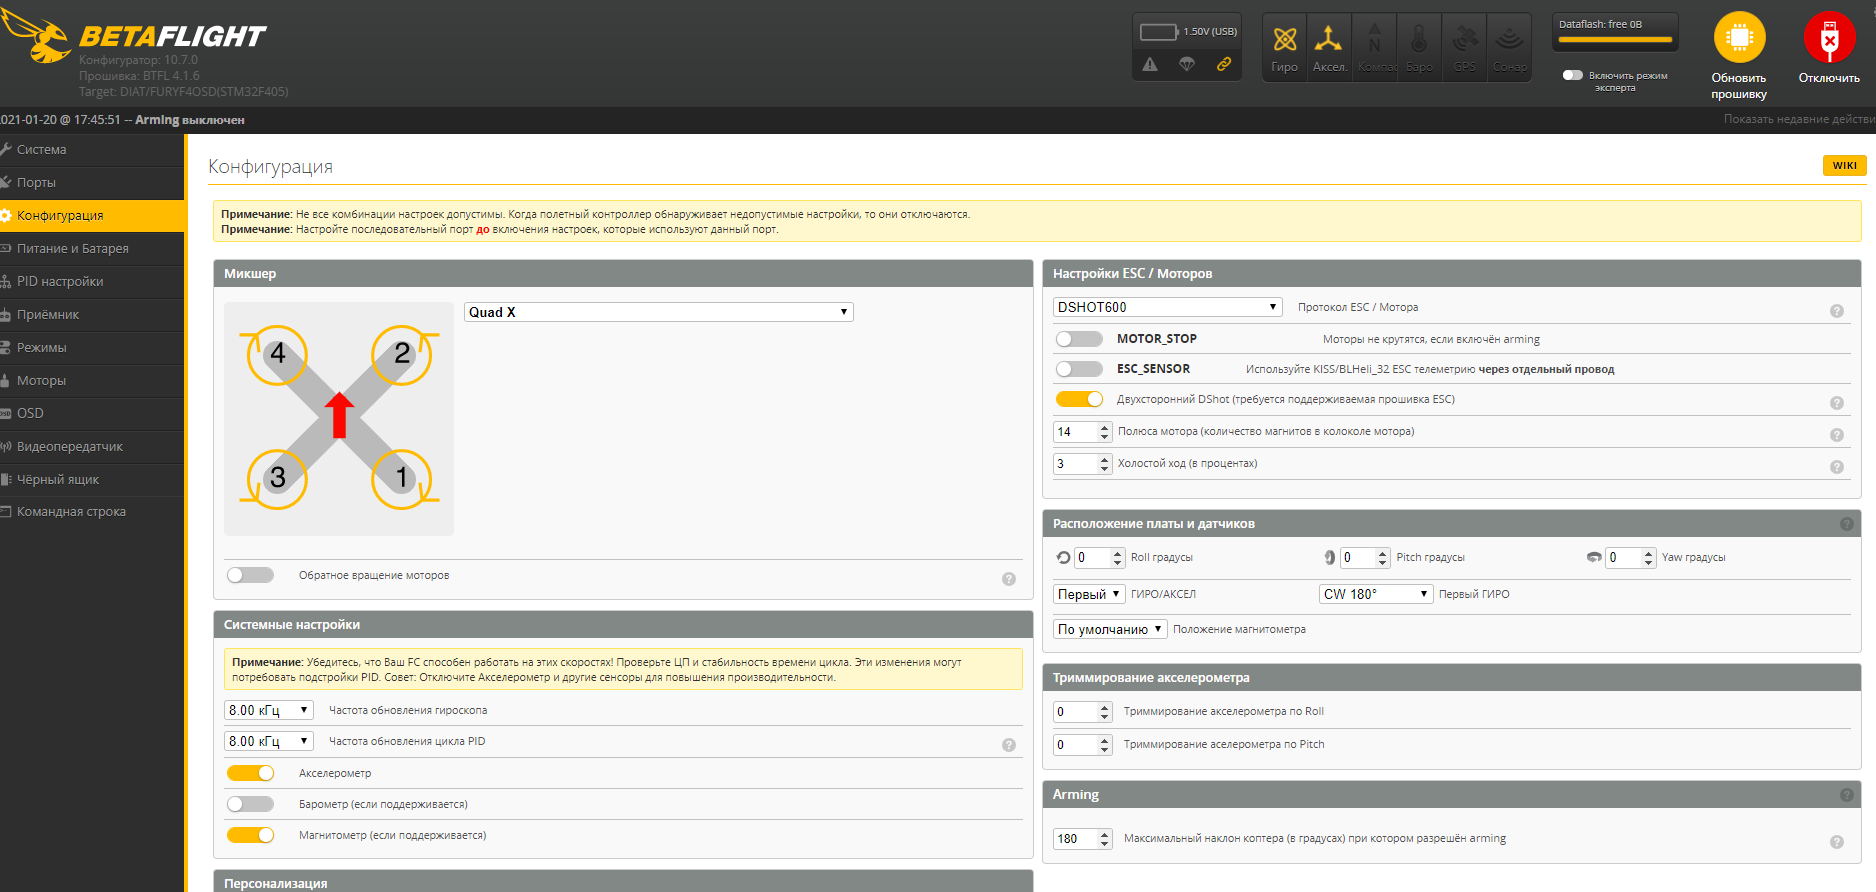Click the link status icon under battery
1876x892 pixels.
[1223, 65]
